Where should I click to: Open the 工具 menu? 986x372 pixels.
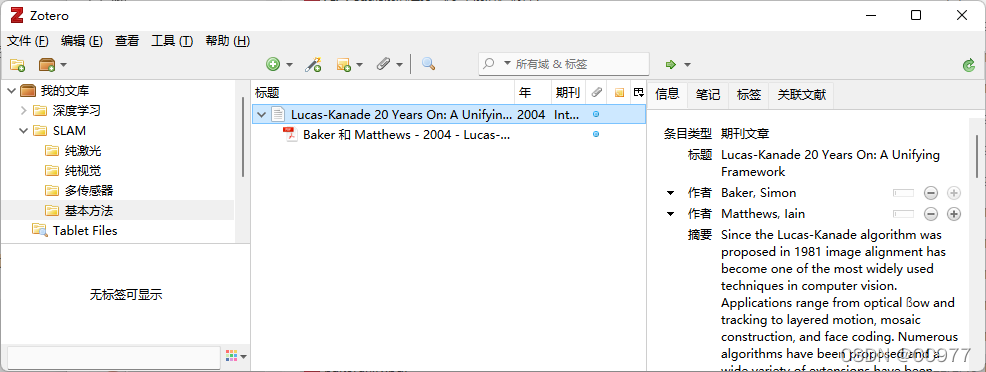pyautogui.click(x=172, y=41)
